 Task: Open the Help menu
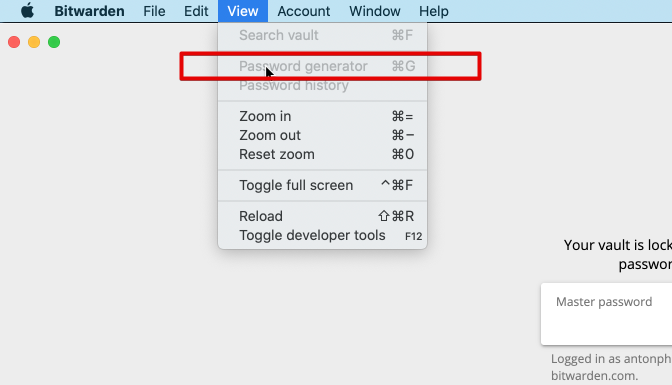click(434, 11)
